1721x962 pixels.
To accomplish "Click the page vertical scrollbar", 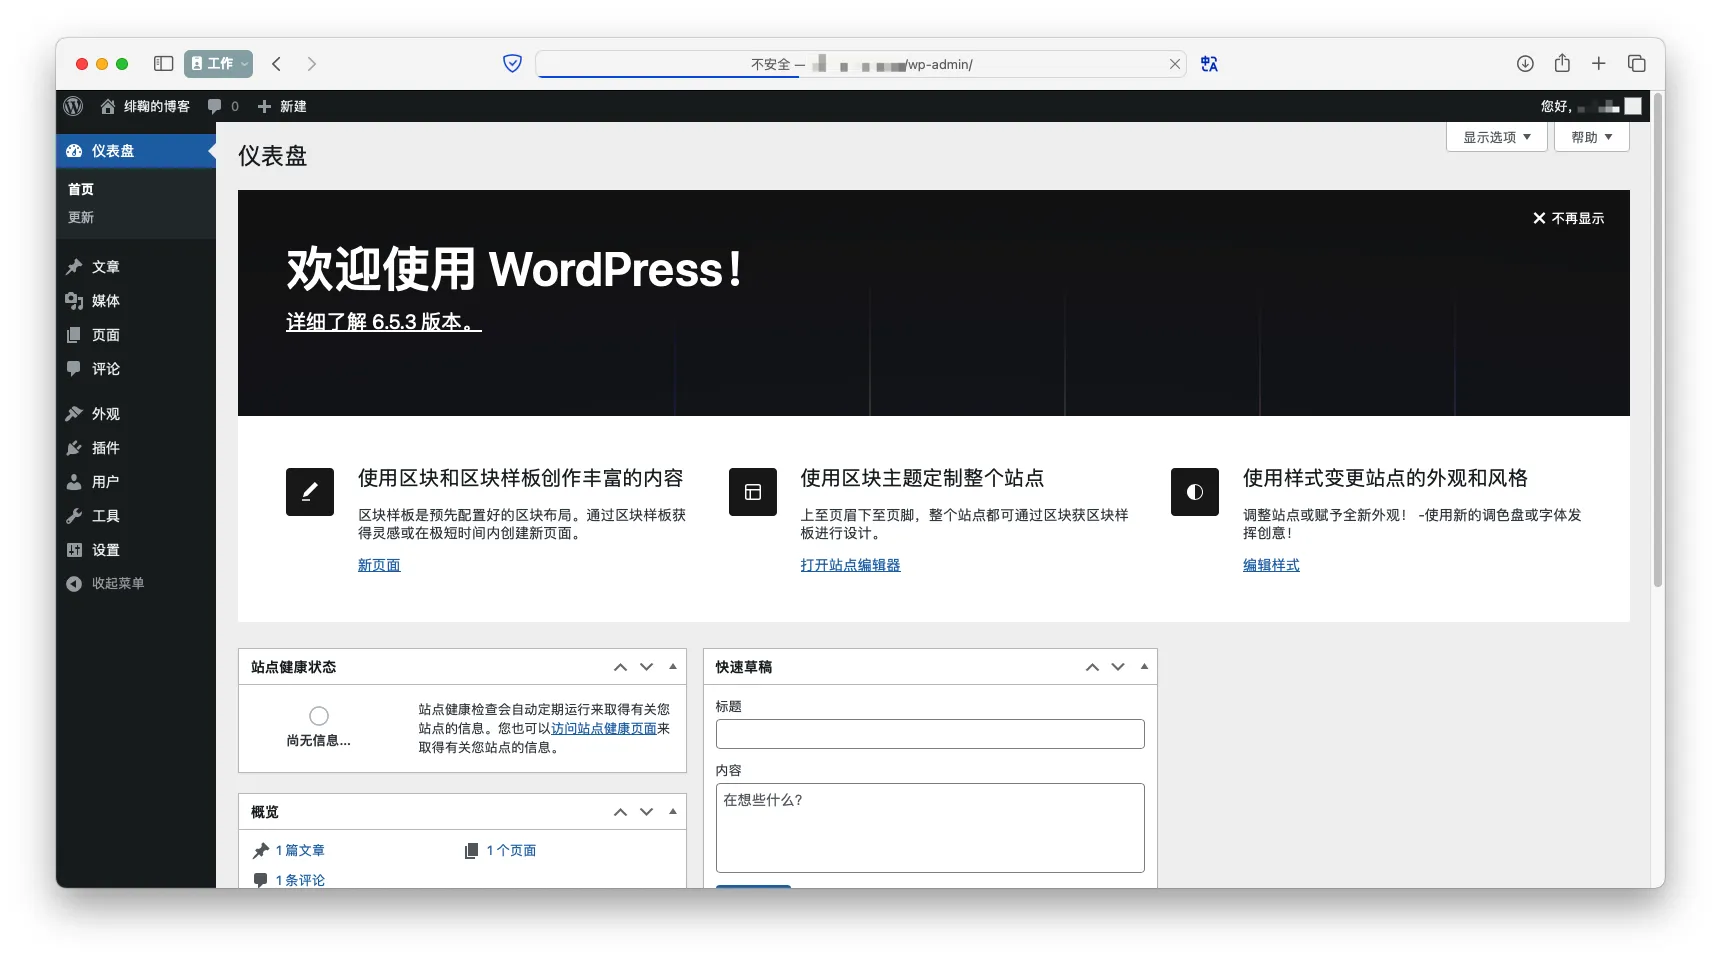I will (x=1657, y=350).
